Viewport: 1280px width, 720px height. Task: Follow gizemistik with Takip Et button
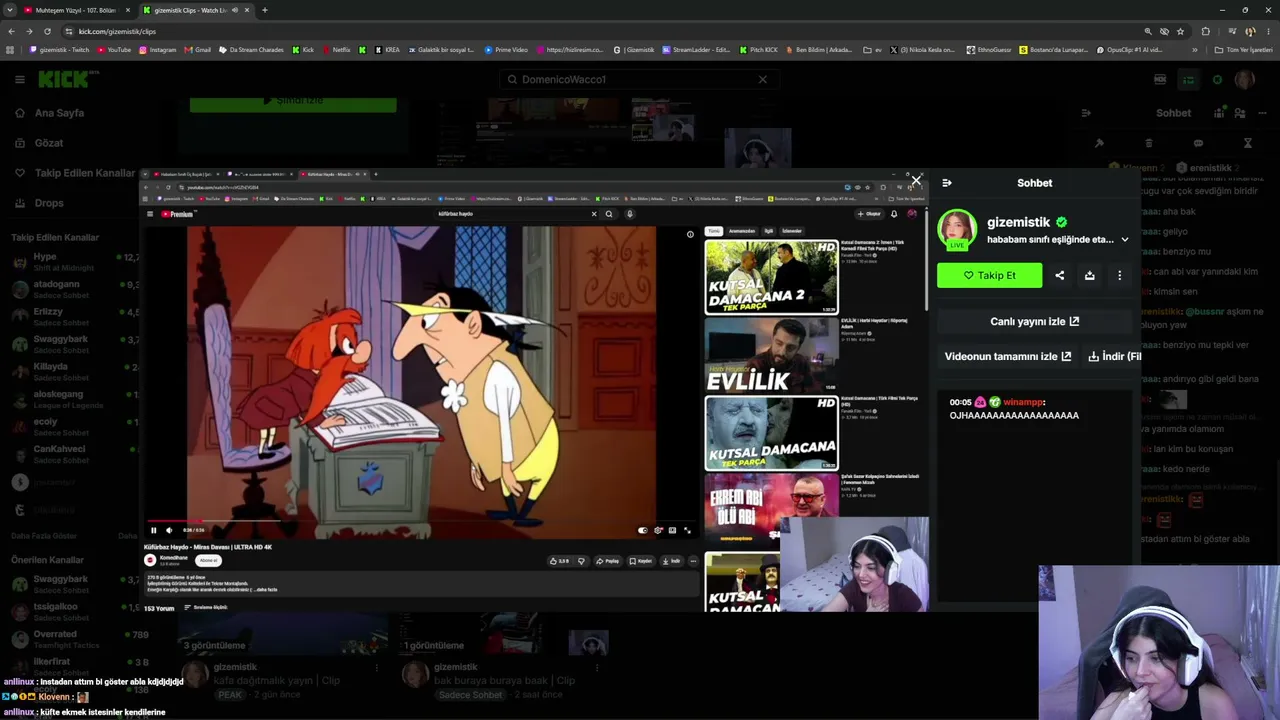pos(989,275)
